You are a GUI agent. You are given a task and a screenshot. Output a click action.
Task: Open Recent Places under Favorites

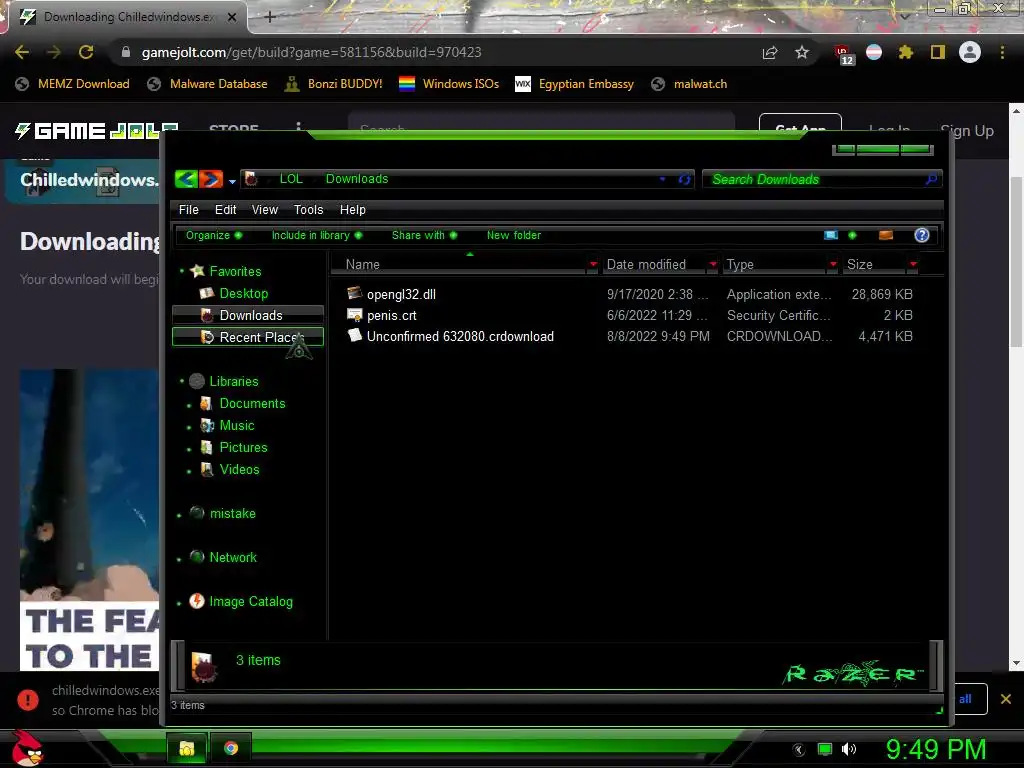(248, 337)
